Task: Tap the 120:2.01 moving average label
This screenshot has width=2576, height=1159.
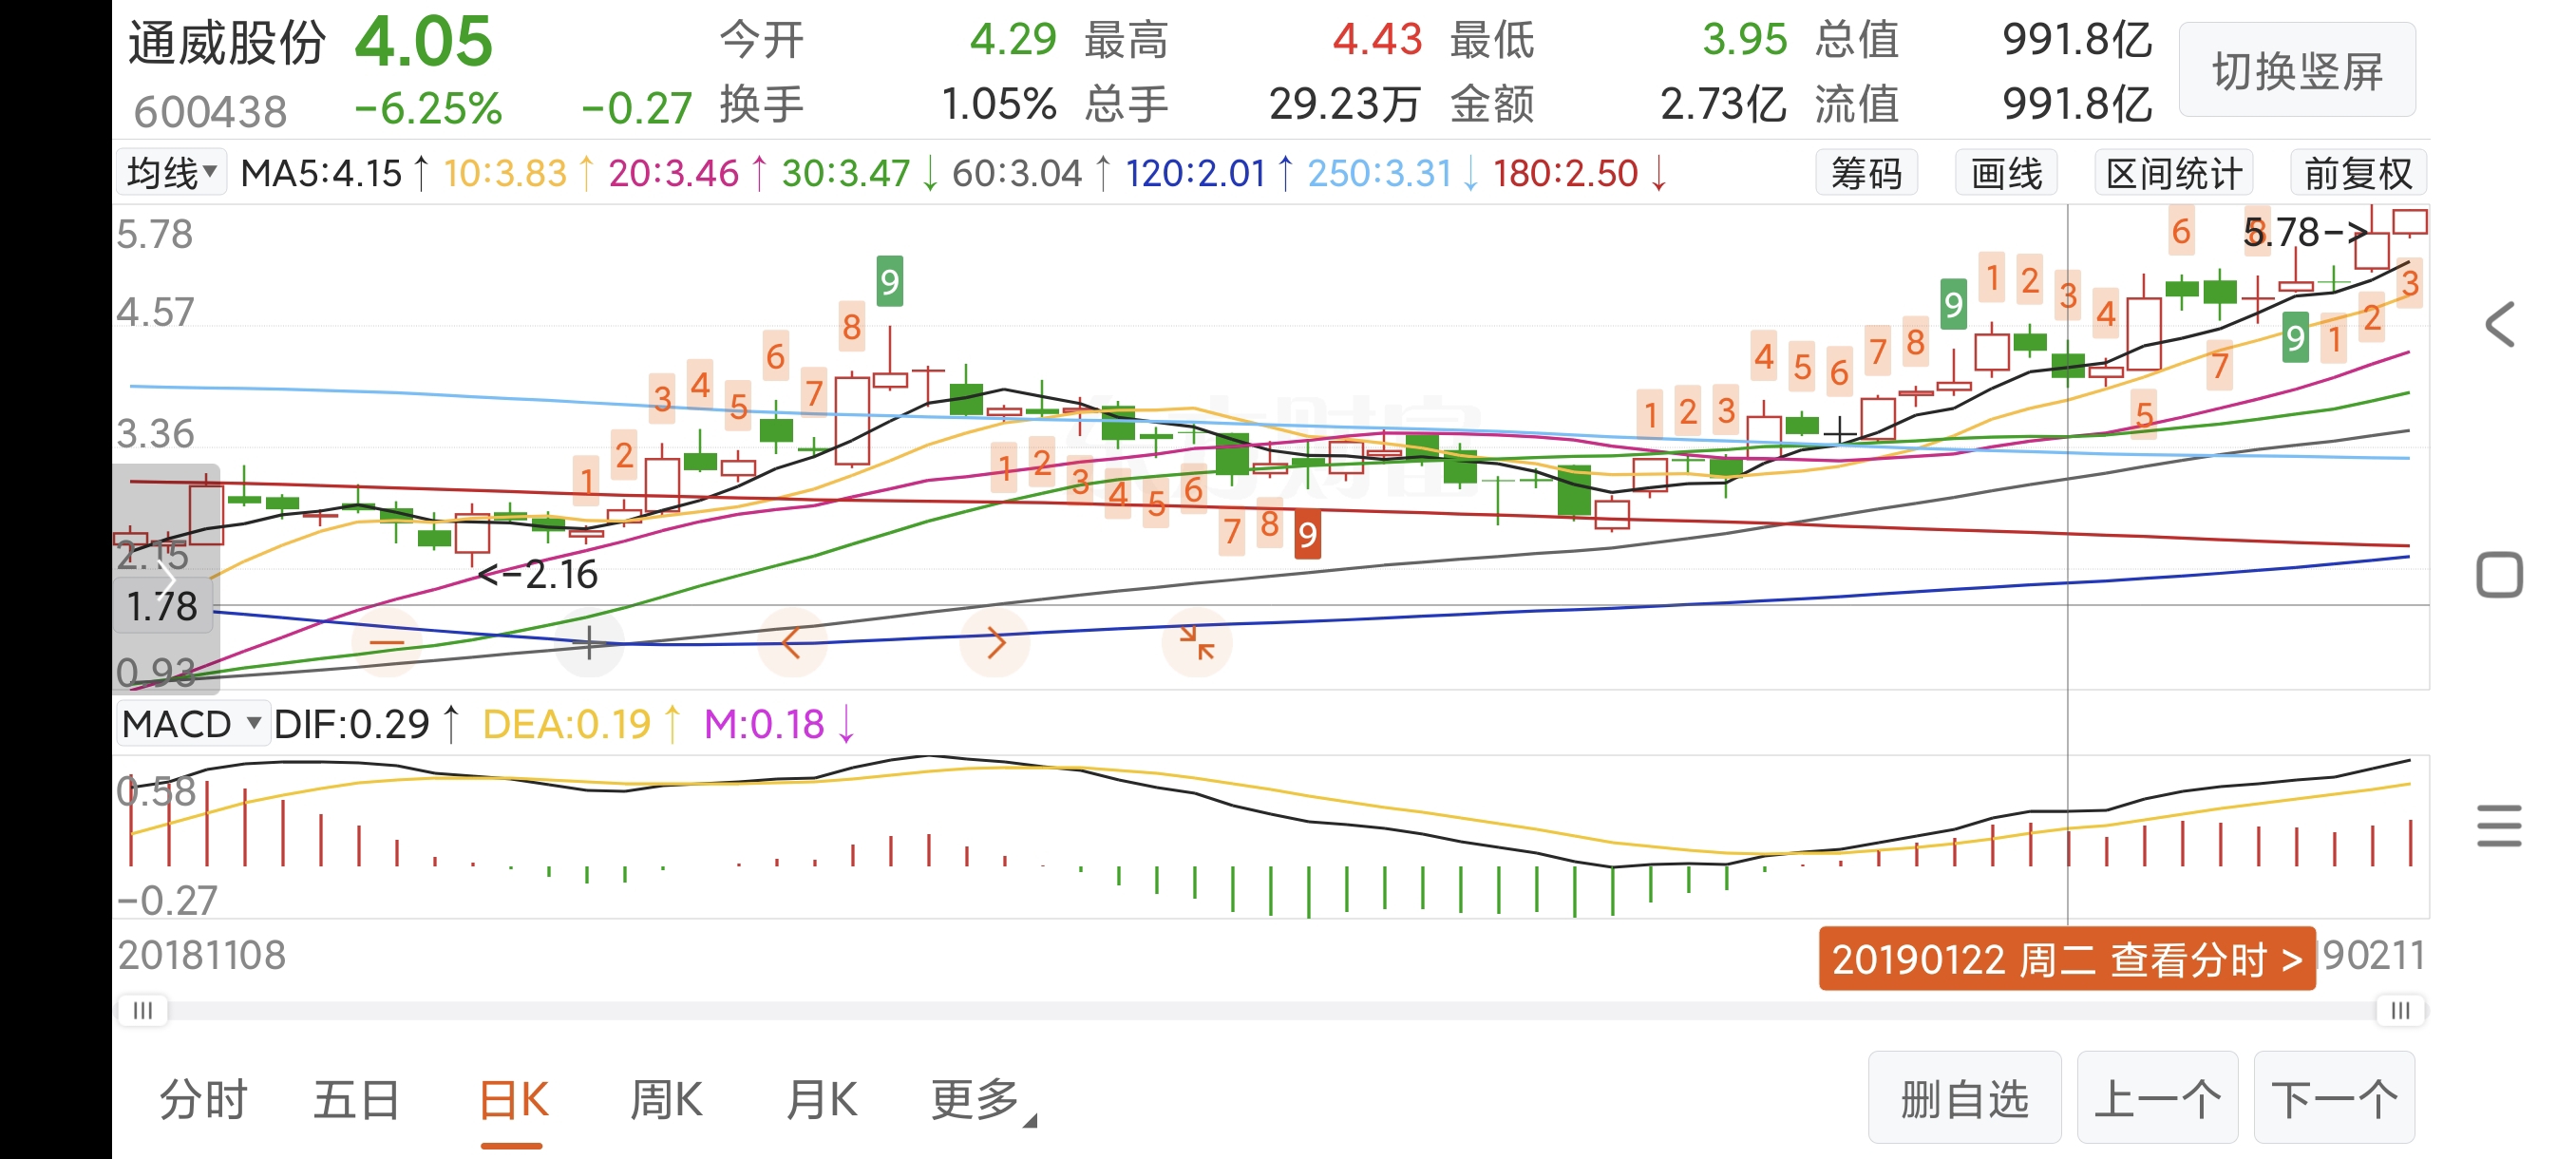Action: tap(1210, 173)
